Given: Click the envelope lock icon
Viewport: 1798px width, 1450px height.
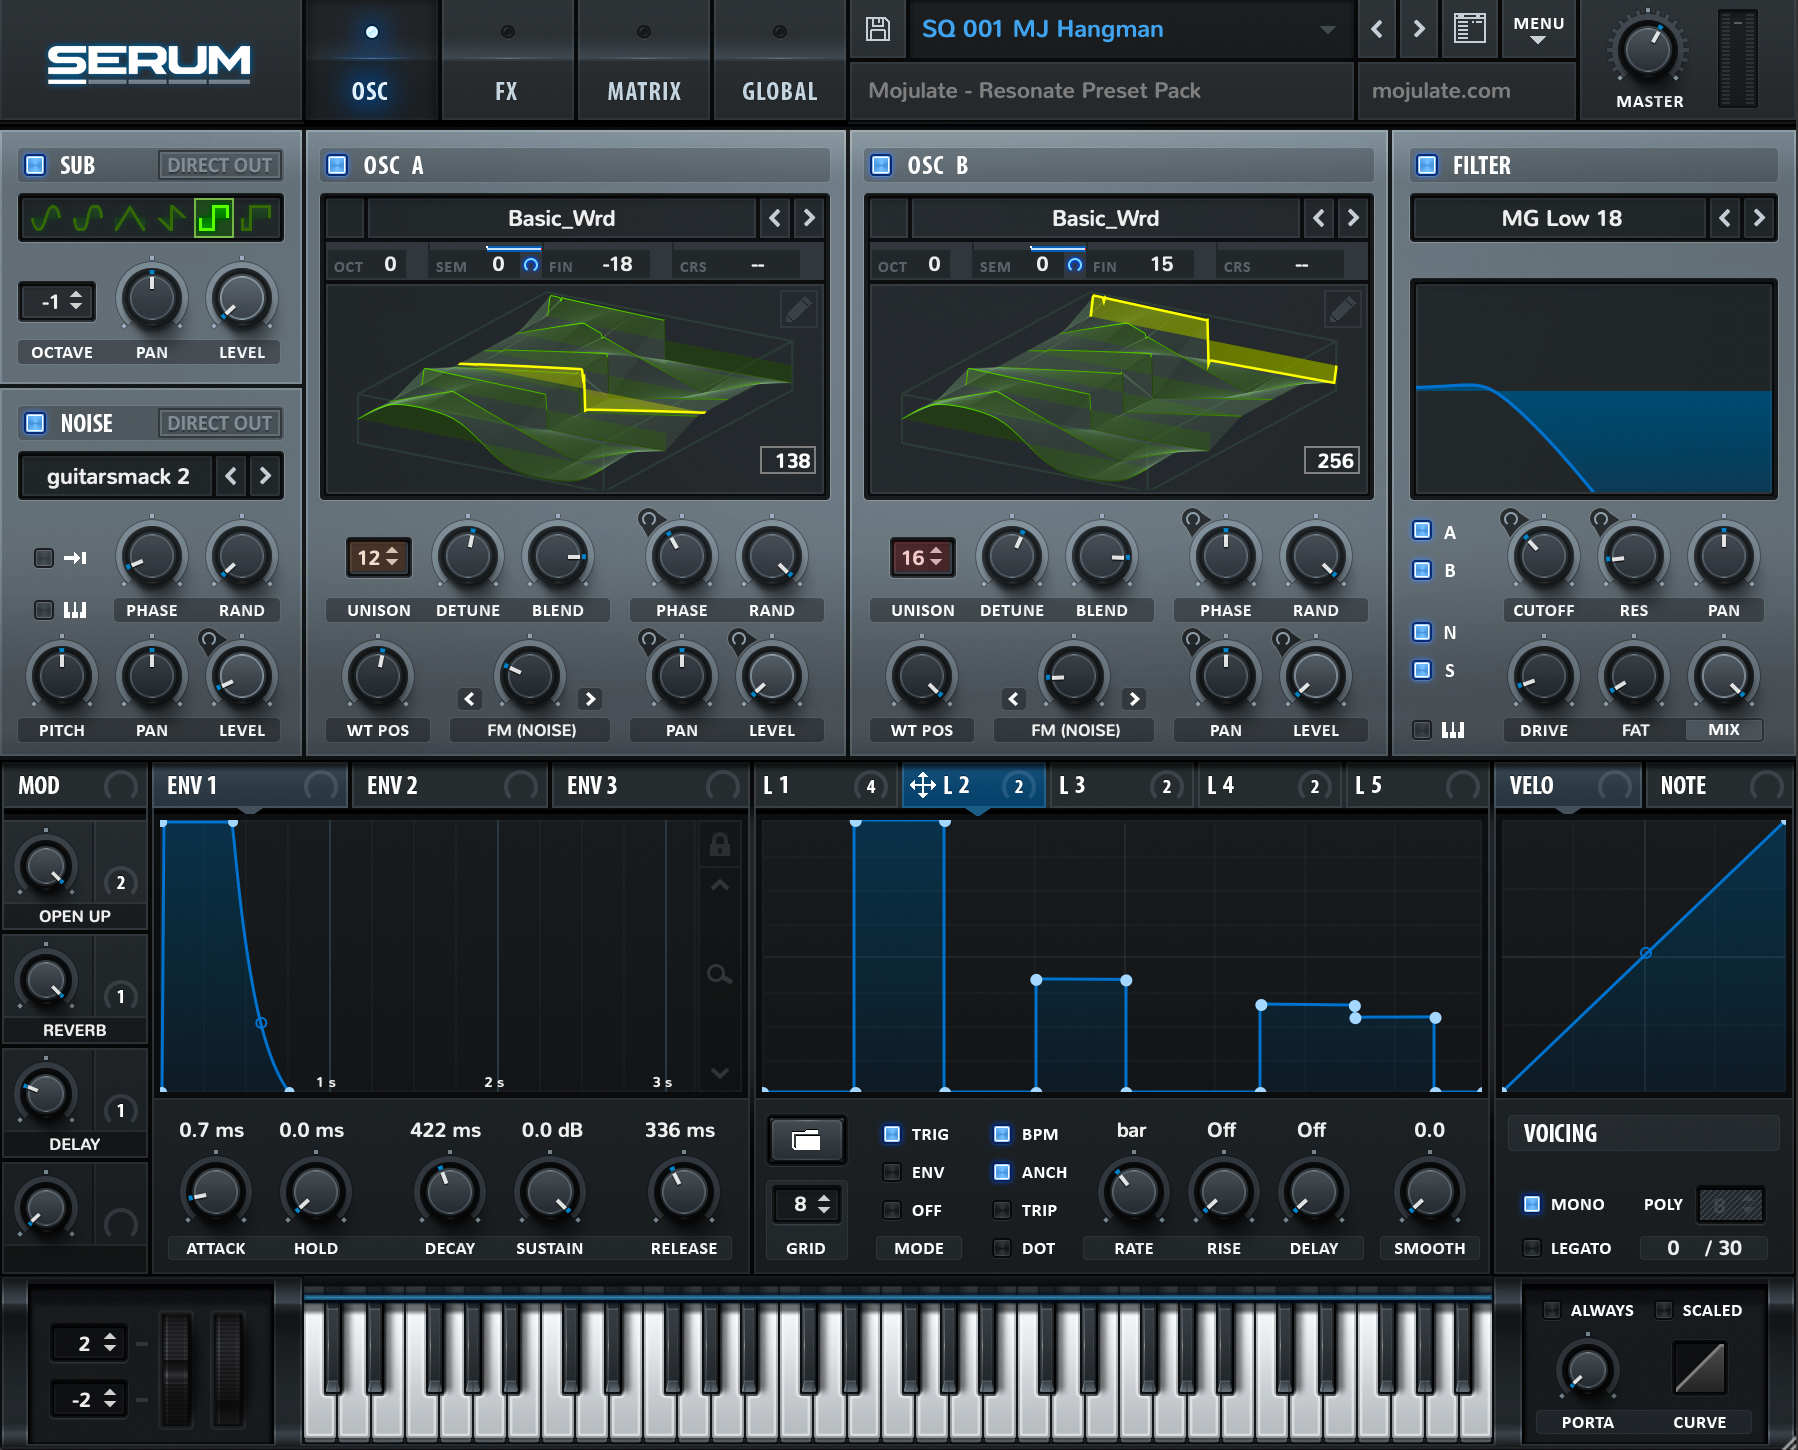Looking at the screenshot, I should (719, 845).
